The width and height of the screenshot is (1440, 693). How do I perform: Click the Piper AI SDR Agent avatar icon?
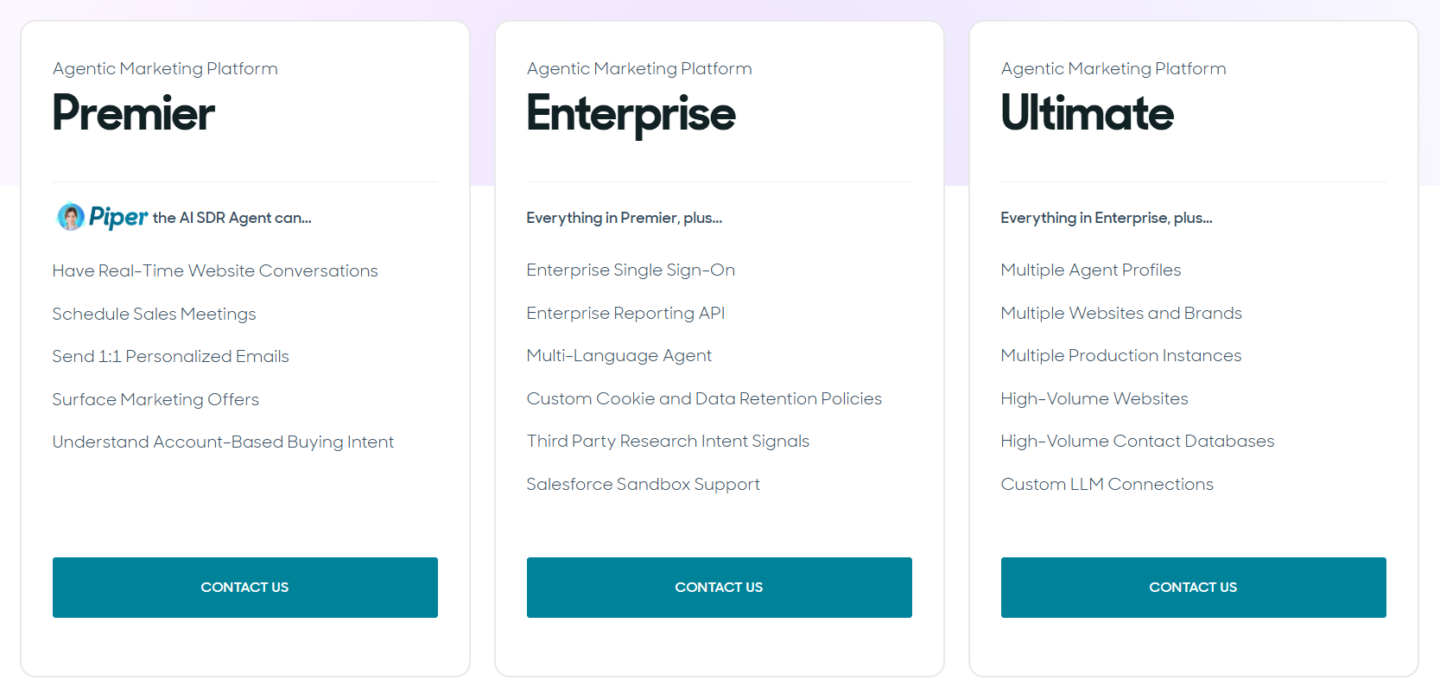pyautogui.click(x=70, y=216)
